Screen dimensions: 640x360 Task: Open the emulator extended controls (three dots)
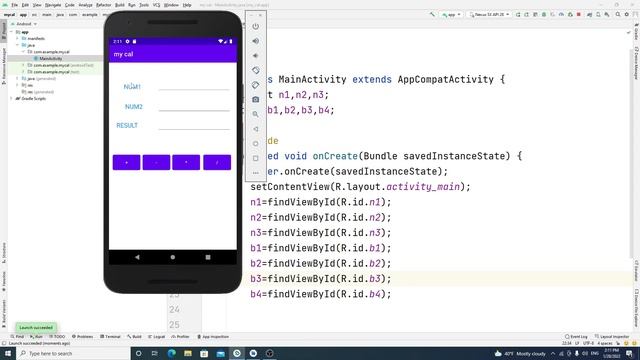[x=256, y=173]
